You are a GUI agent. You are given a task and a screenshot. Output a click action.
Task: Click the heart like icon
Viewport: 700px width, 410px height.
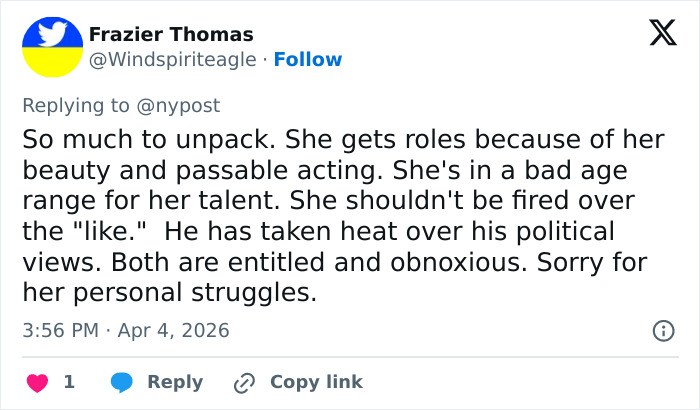[x=35, y=382]
